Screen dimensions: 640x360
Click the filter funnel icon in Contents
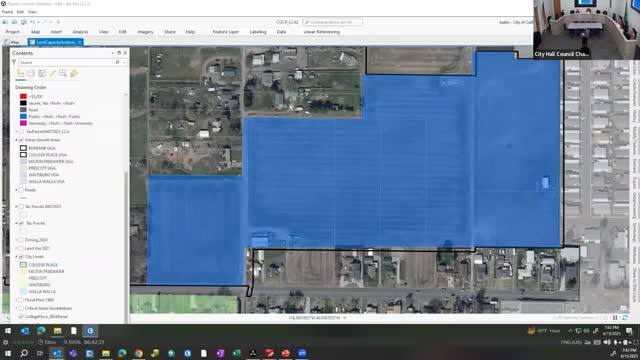(14, 62)
